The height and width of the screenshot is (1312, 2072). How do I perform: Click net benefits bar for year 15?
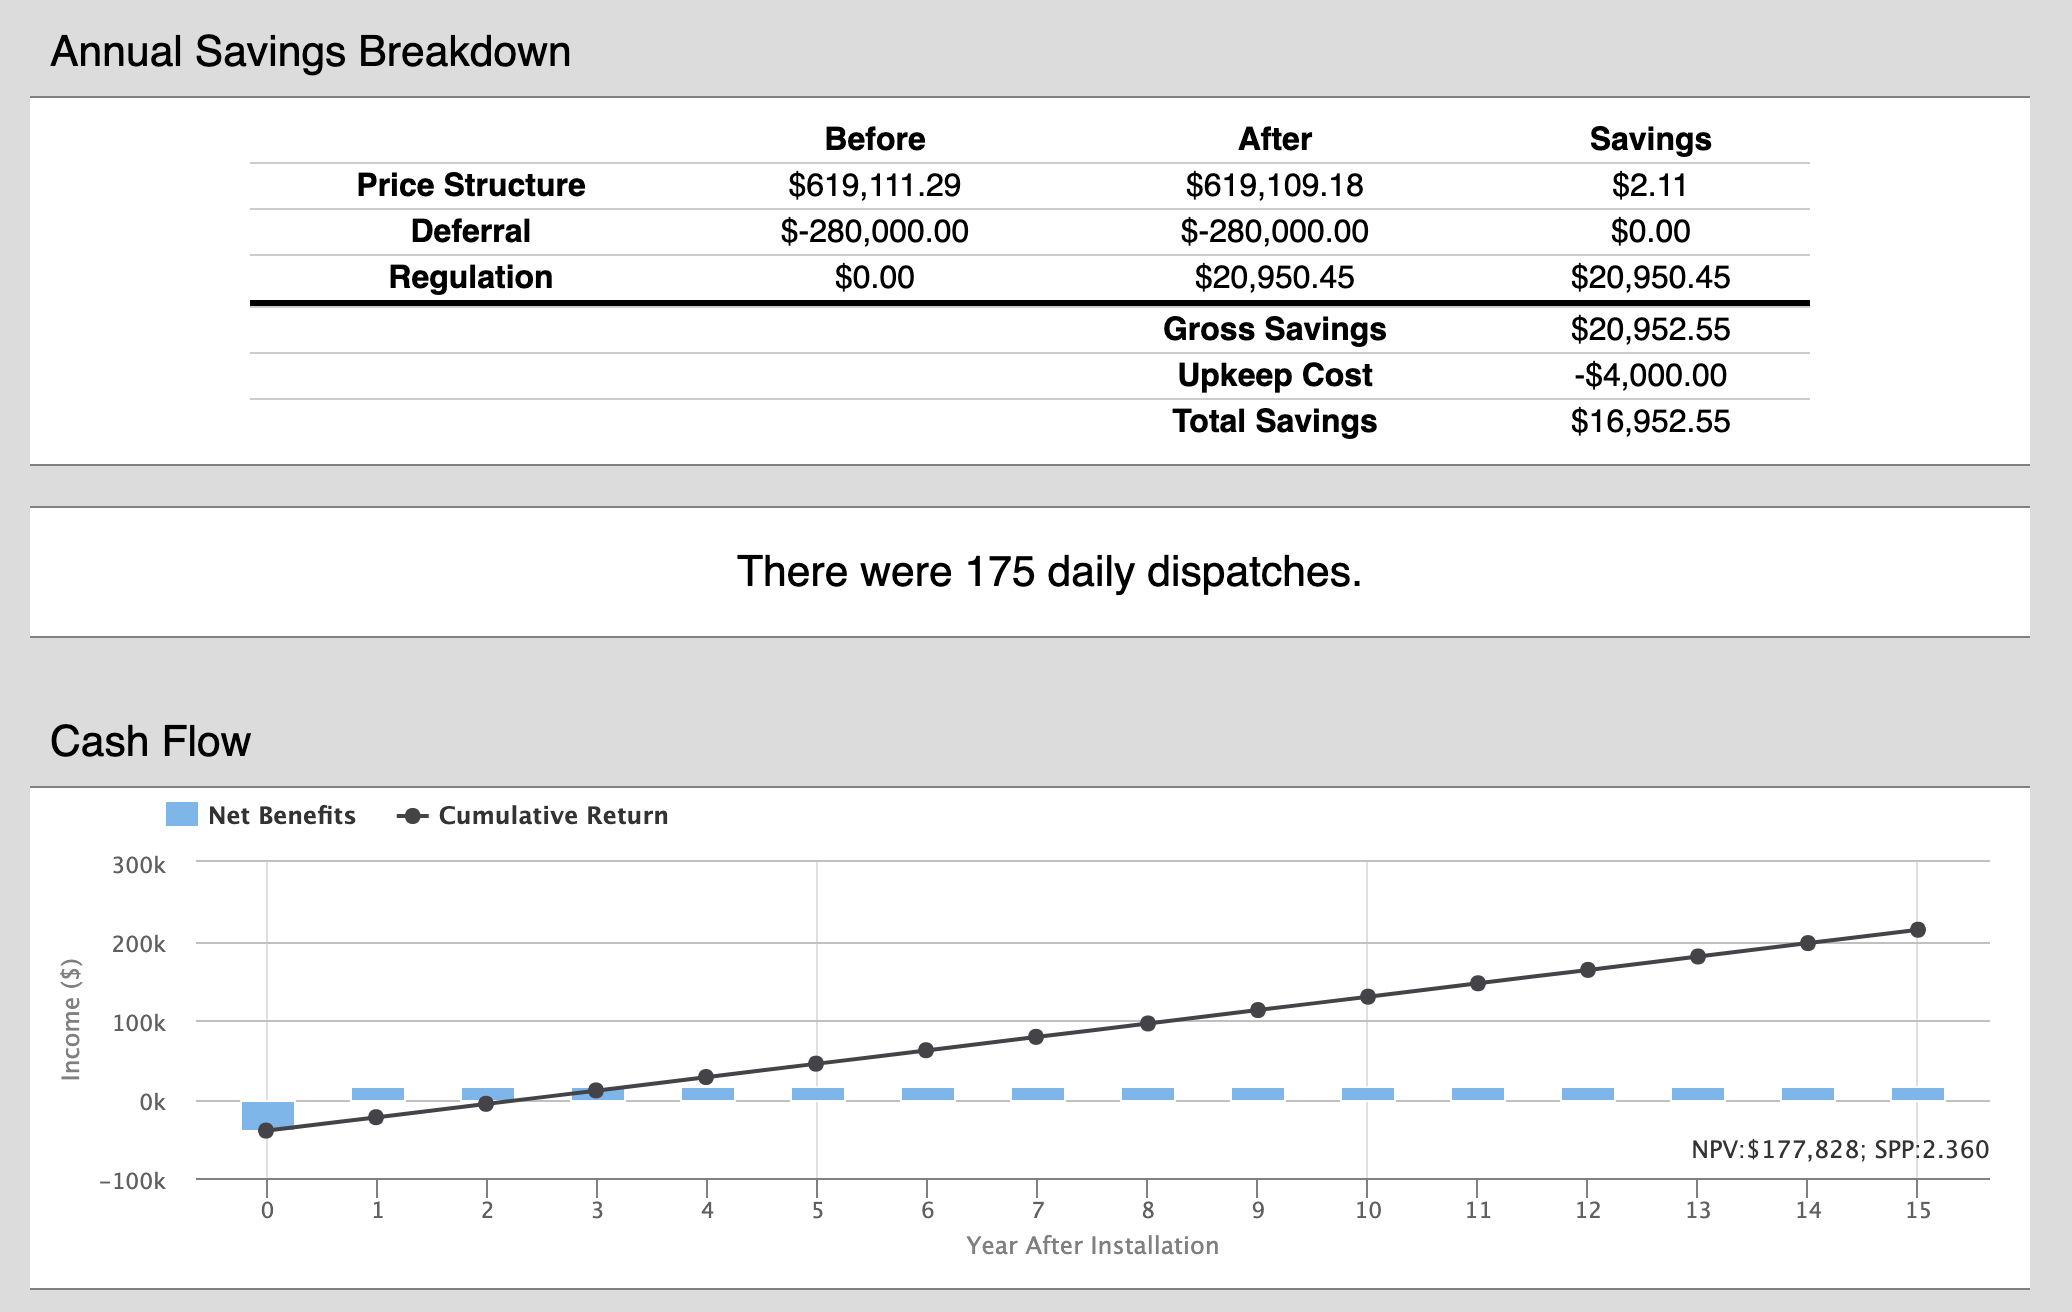coord(1917,1094)
